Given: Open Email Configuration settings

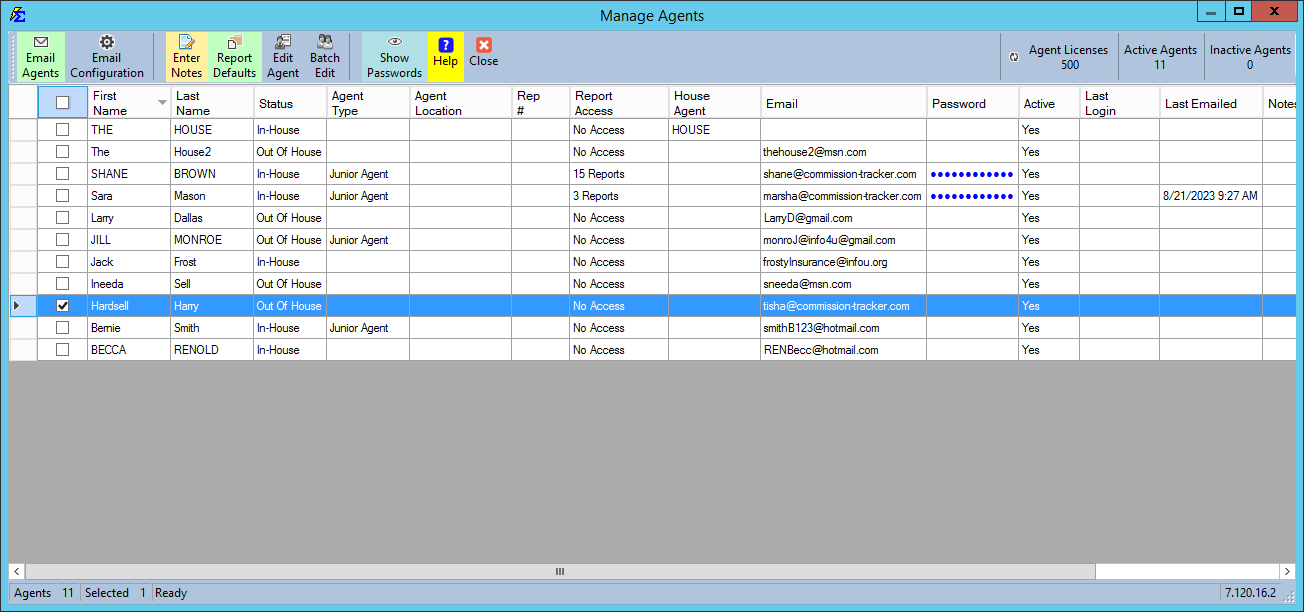Looking at the screenshot, I should point(107,56).
